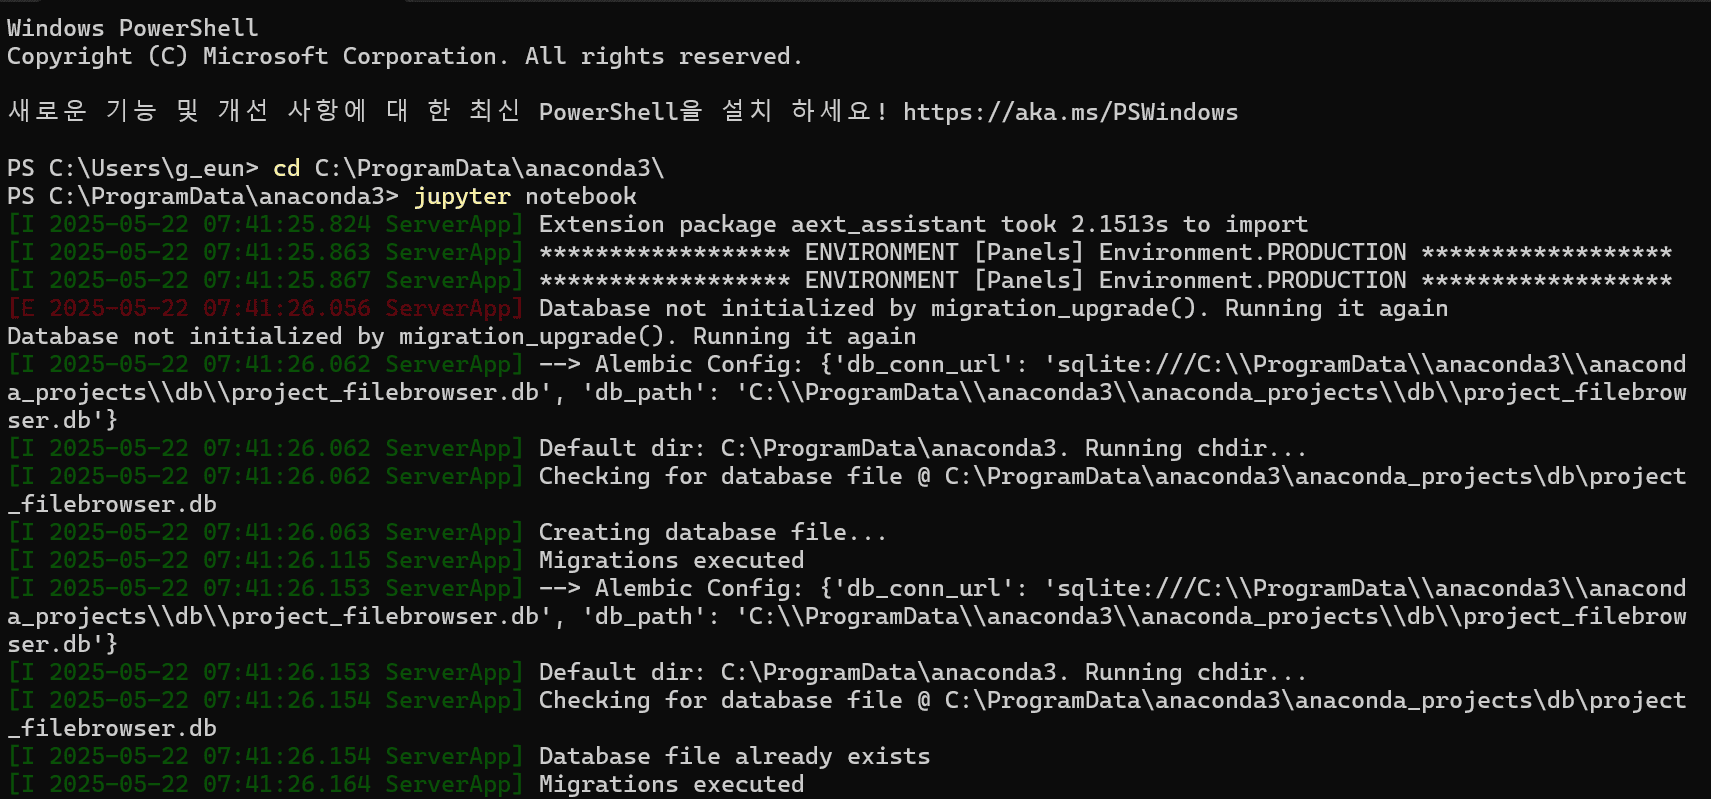Click the red error ServerApp timestamp tag
1711x799 pixels.
pos(265,308)
